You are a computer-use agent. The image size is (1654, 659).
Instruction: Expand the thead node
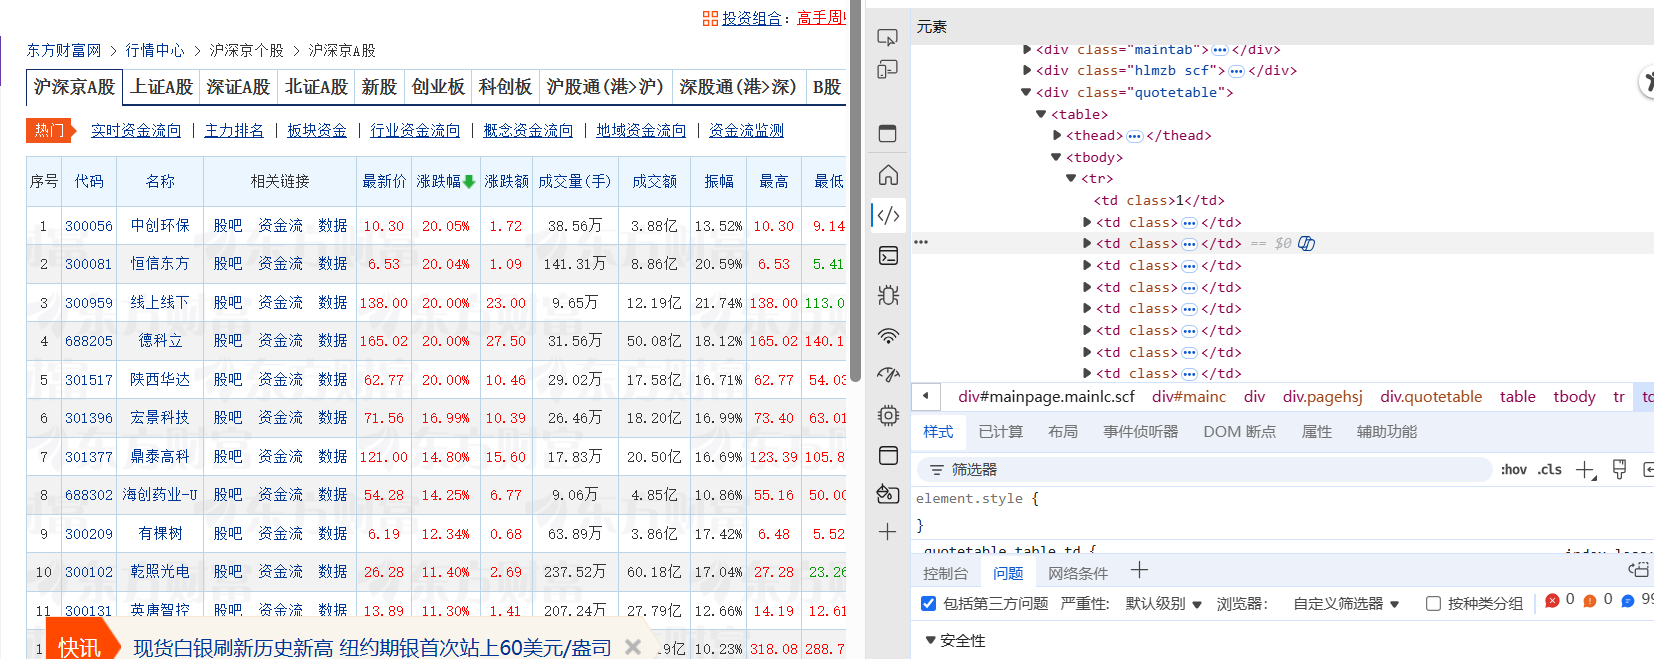pos(1057,136)
